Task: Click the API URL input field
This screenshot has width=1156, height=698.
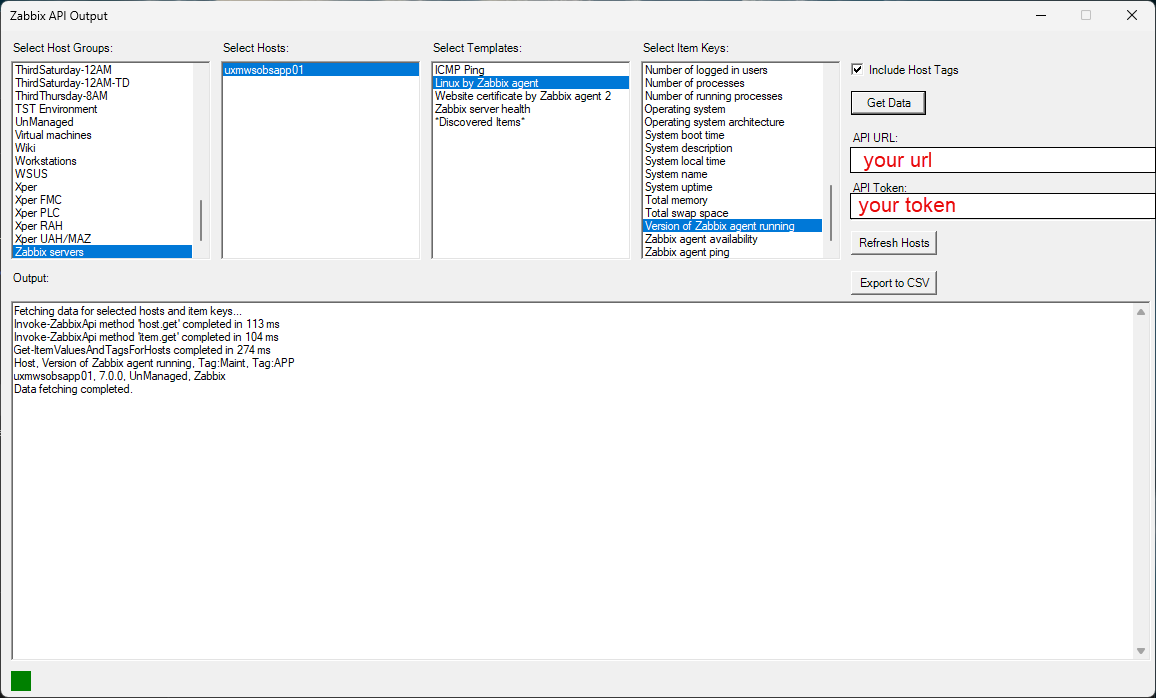Action: pos(1002,160)
